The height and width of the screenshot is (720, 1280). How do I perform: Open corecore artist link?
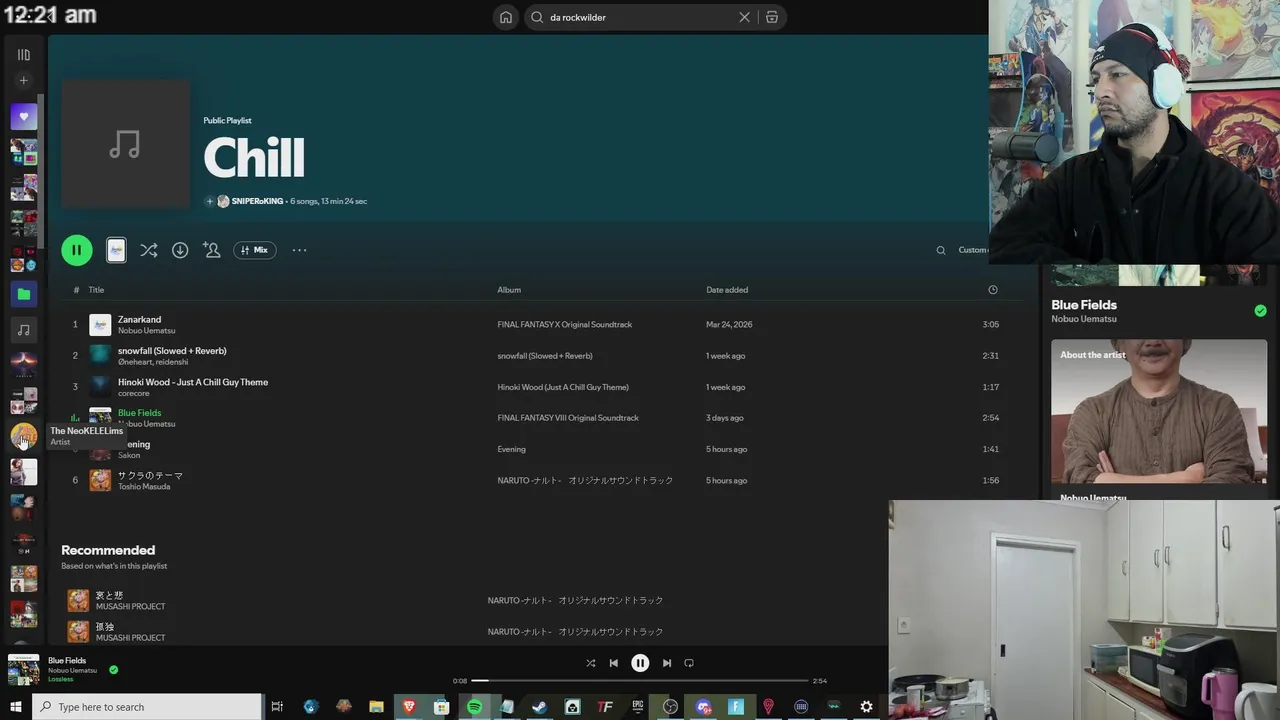click(134, 393)
